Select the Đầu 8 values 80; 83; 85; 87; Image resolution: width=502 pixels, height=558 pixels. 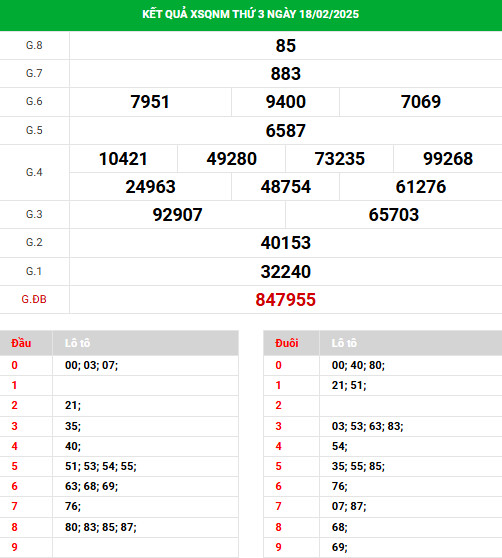(x=101, y=527)
